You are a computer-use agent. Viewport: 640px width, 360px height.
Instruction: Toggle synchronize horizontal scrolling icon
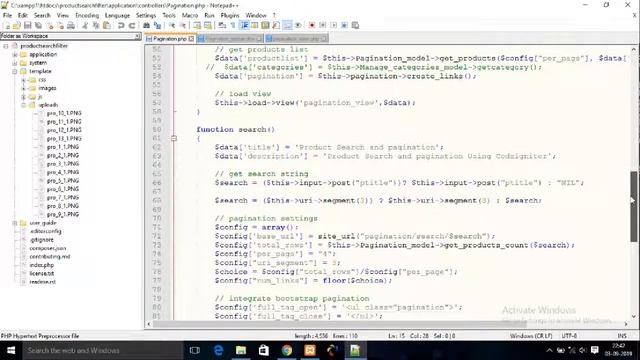[208, 25]
